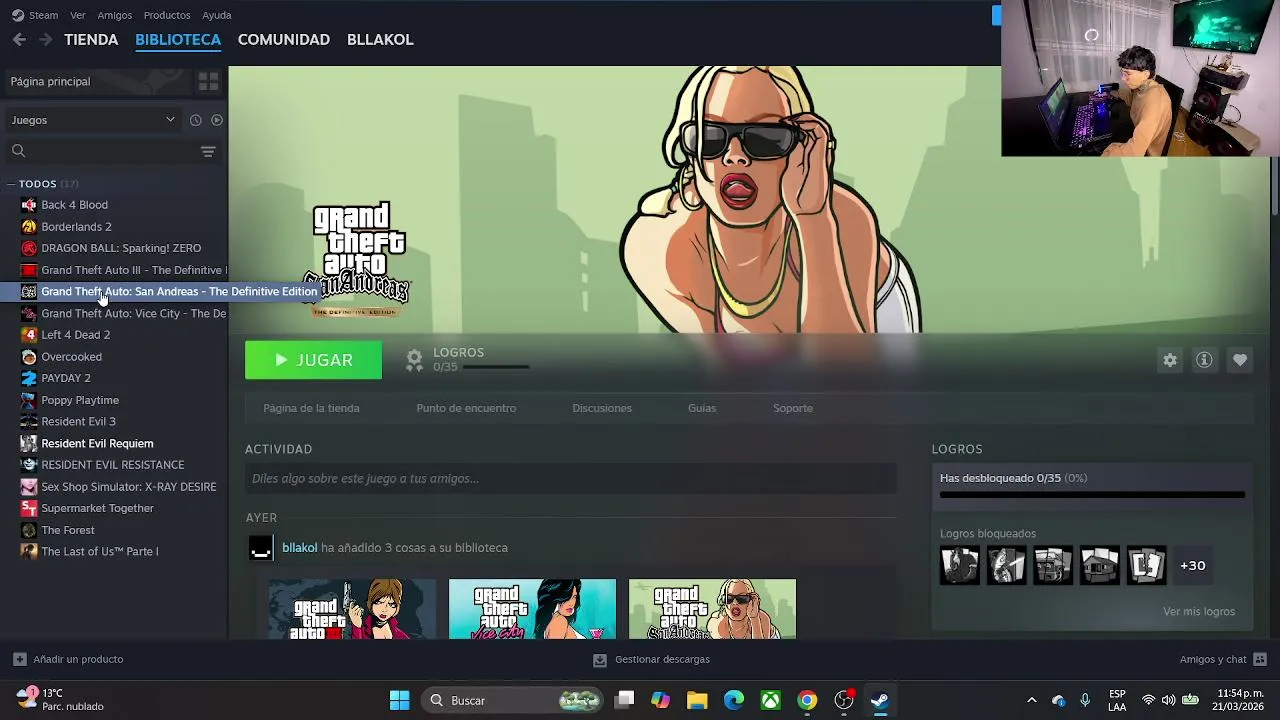Expand the Juegos filter dropdown
The height and width of the screenshot is (720, 1280).
[x=93, y=120]
